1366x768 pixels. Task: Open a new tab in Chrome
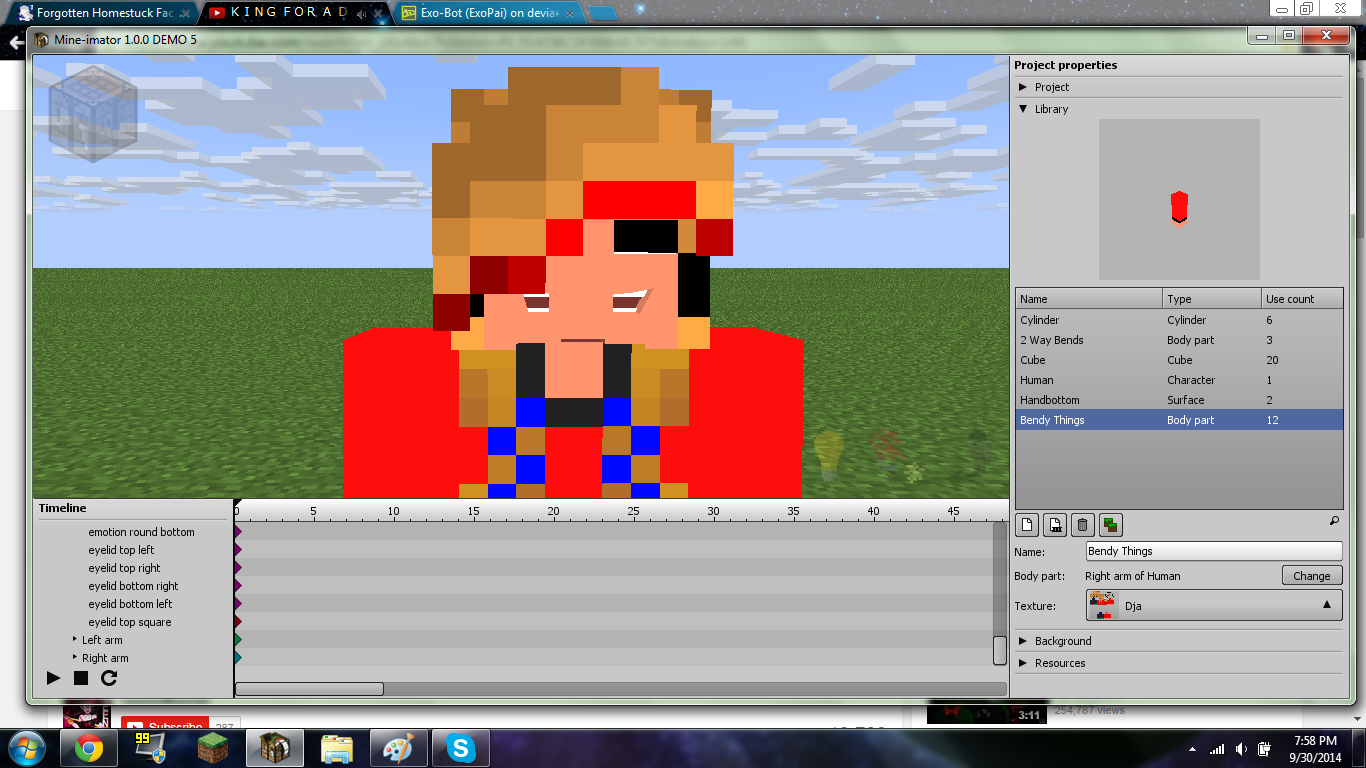click(x=602, y=13)
